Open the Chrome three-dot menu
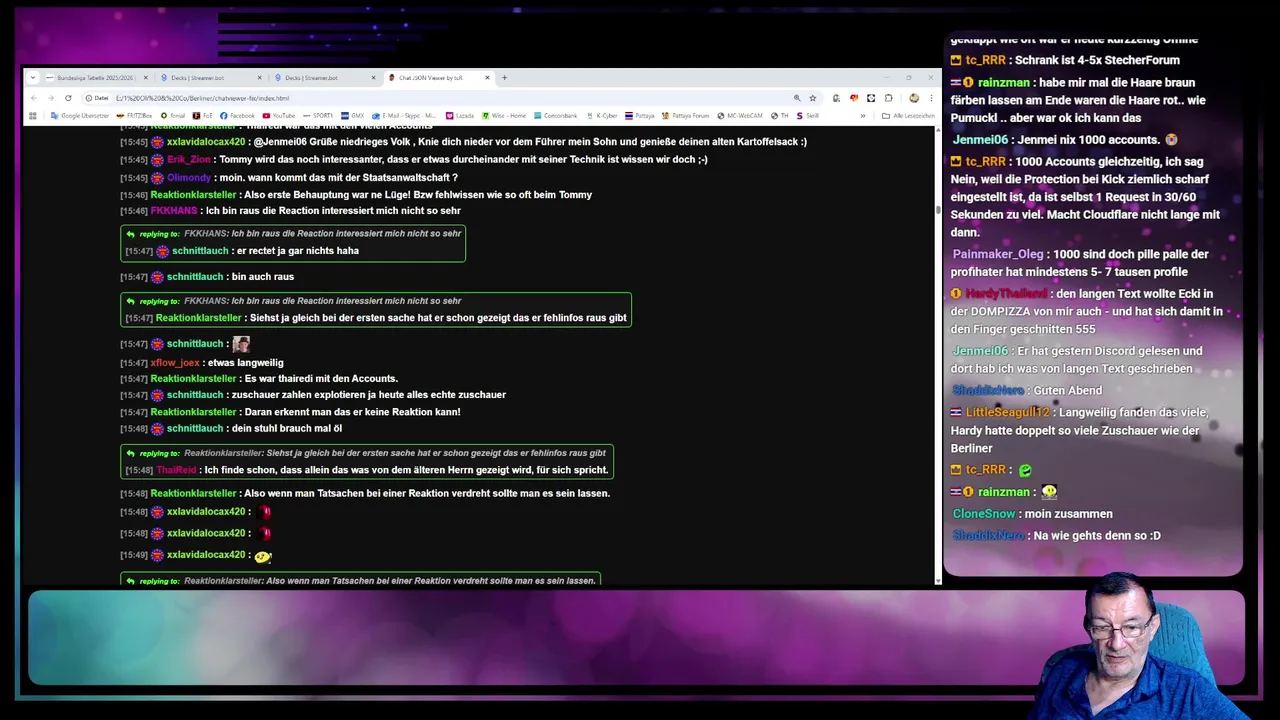 tap(932, 98)
